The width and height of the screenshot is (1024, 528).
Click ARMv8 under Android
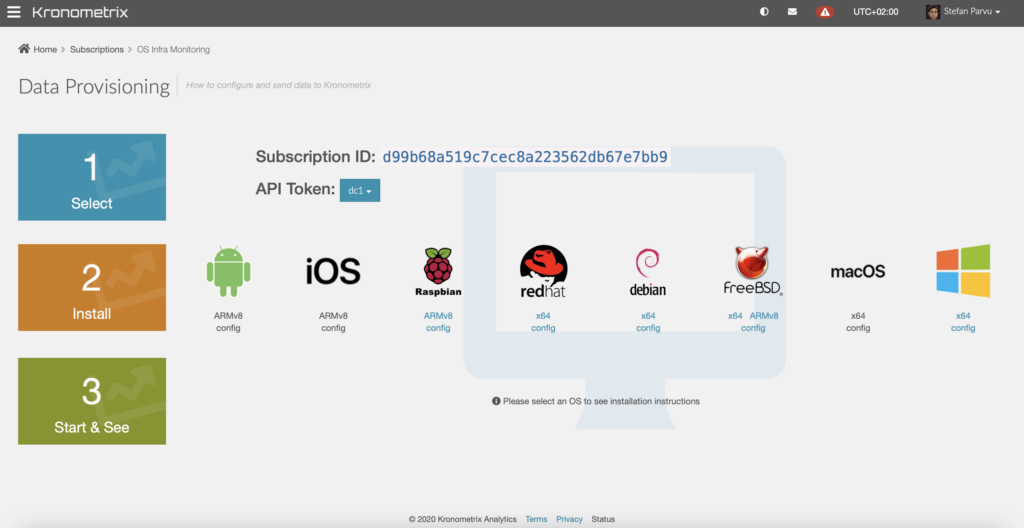(x=229, y=316)
